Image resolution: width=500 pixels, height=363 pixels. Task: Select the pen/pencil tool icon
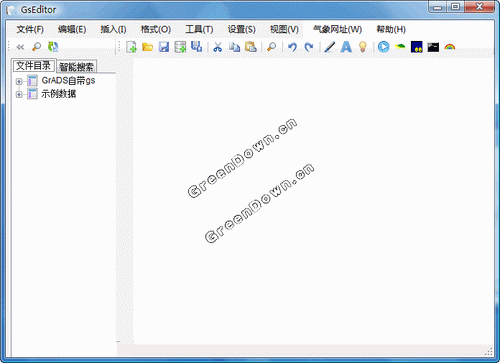[330, 47]
